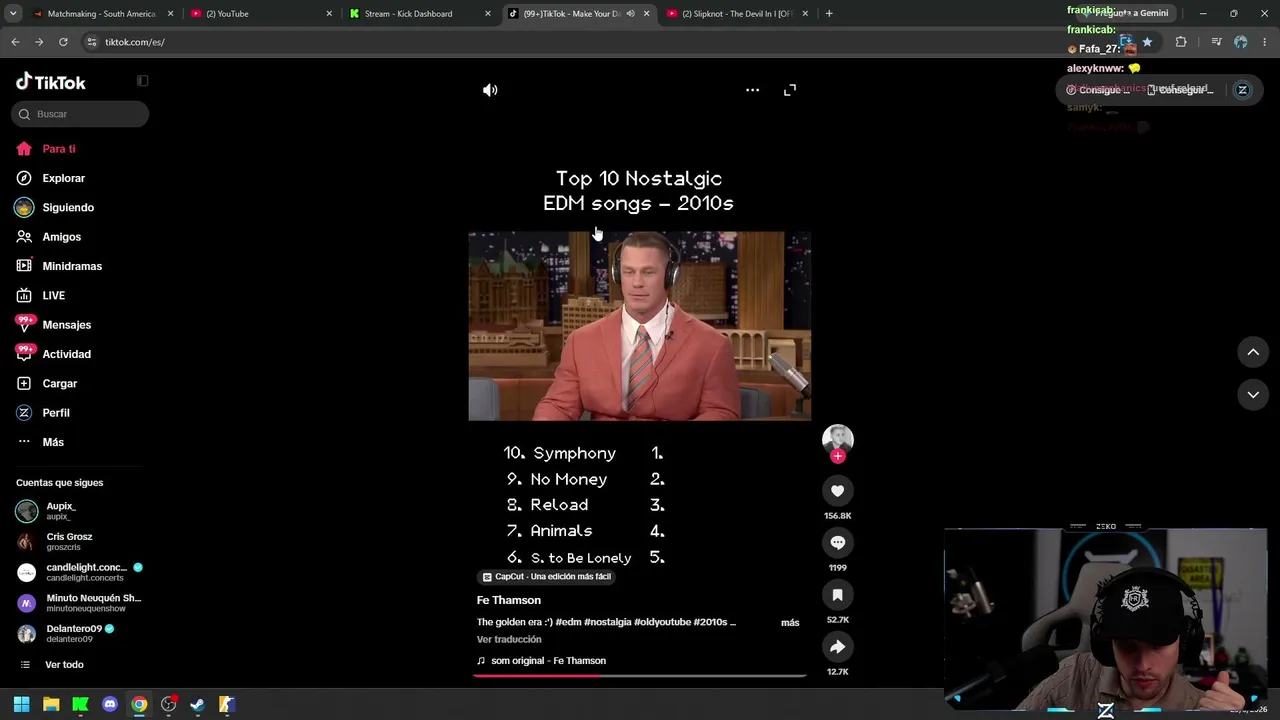1280x720 pixels.
Task: Expand the video to fullscreen
Action: click(790, 90)
